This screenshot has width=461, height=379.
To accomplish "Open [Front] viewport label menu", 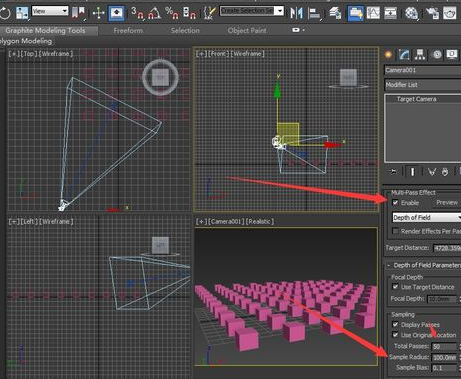I will click(218, 54).
